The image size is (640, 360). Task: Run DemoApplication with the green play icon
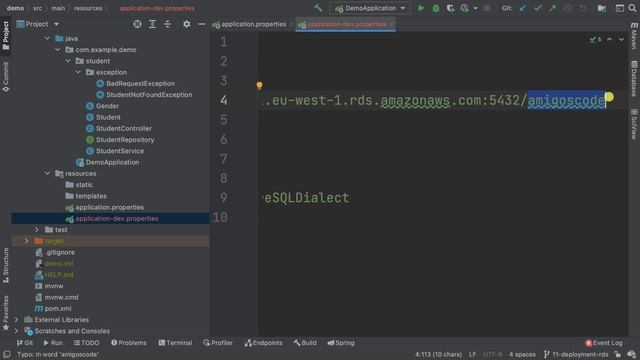(x=421, y=8)
